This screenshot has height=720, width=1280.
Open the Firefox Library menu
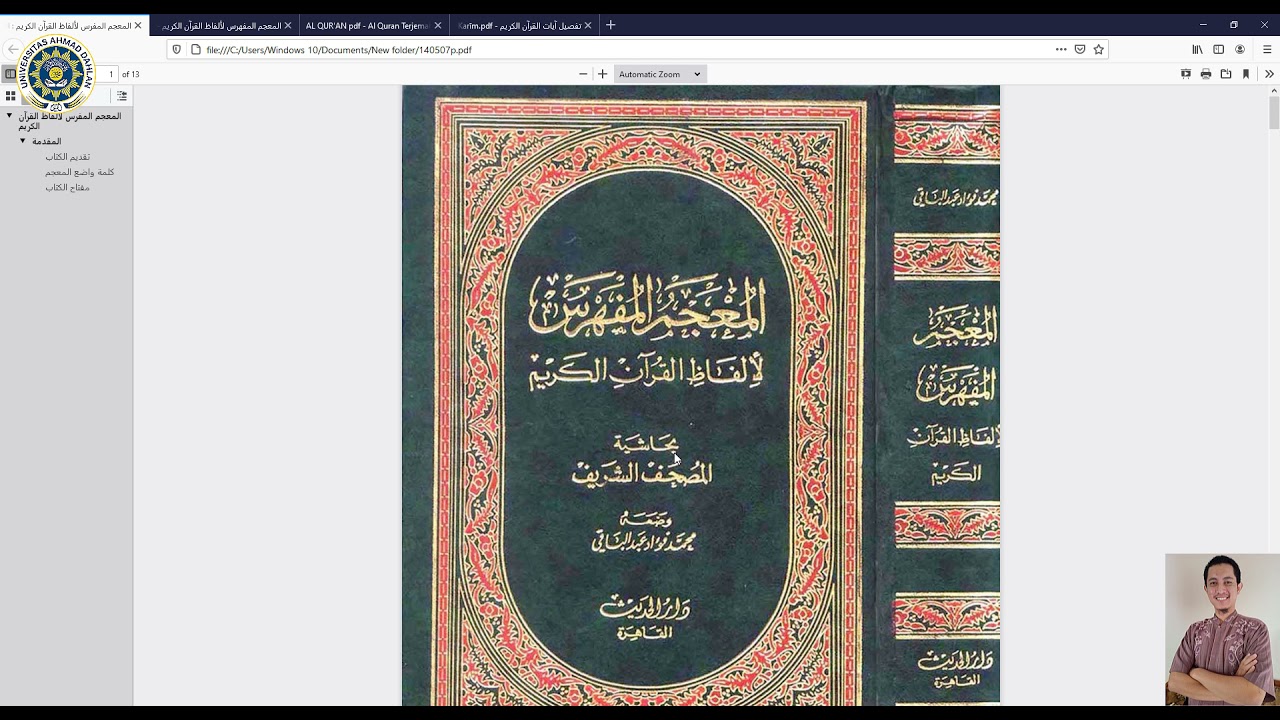(1197, 49)
